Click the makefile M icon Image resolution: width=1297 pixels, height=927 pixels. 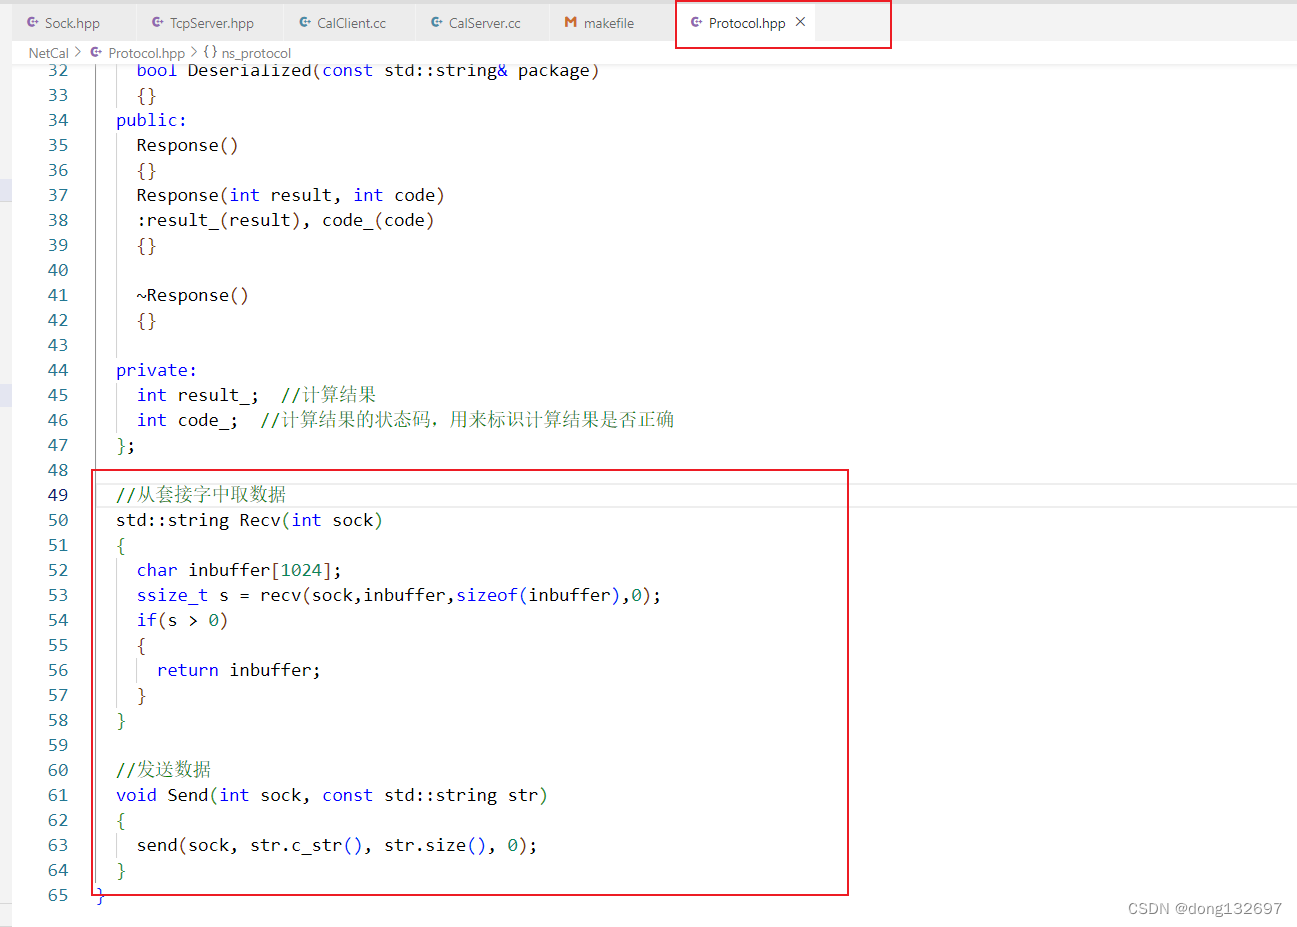tap(571, 22)
